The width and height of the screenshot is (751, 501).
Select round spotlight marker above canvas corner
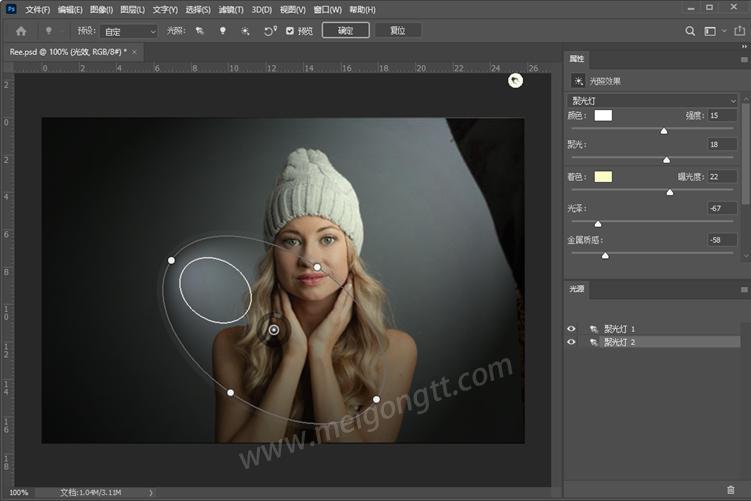pyautogui.click(x=515, y=80)
